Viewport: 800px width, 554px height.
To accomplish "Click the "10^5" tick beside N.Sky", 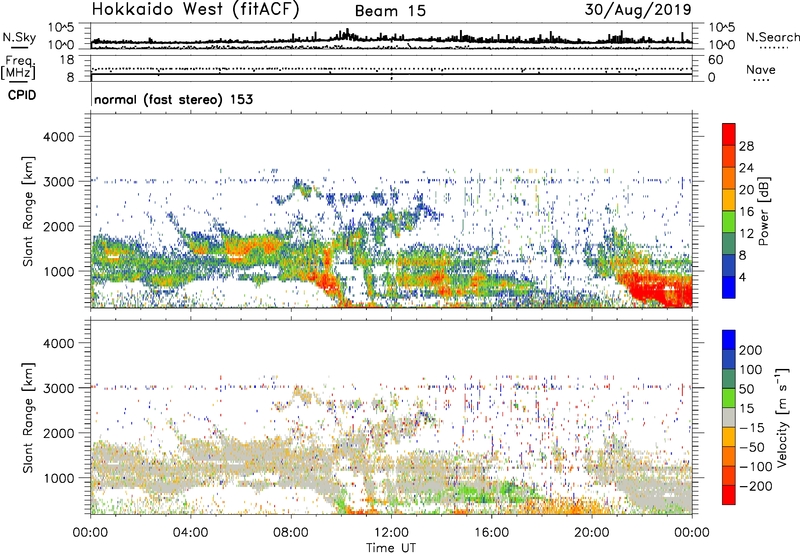I will [61, 28].
